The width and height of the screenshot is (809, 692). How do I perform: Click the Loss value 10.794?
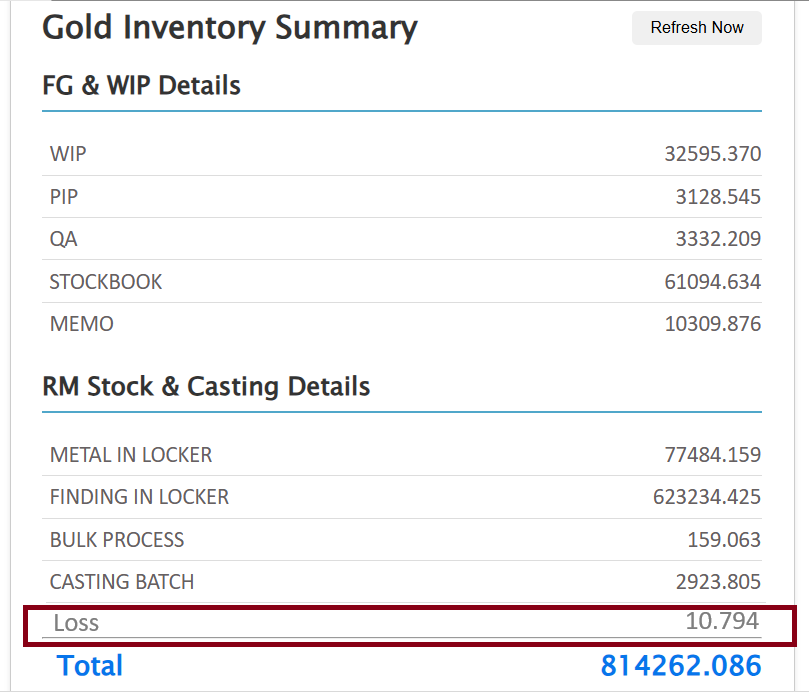coord(721,621)
